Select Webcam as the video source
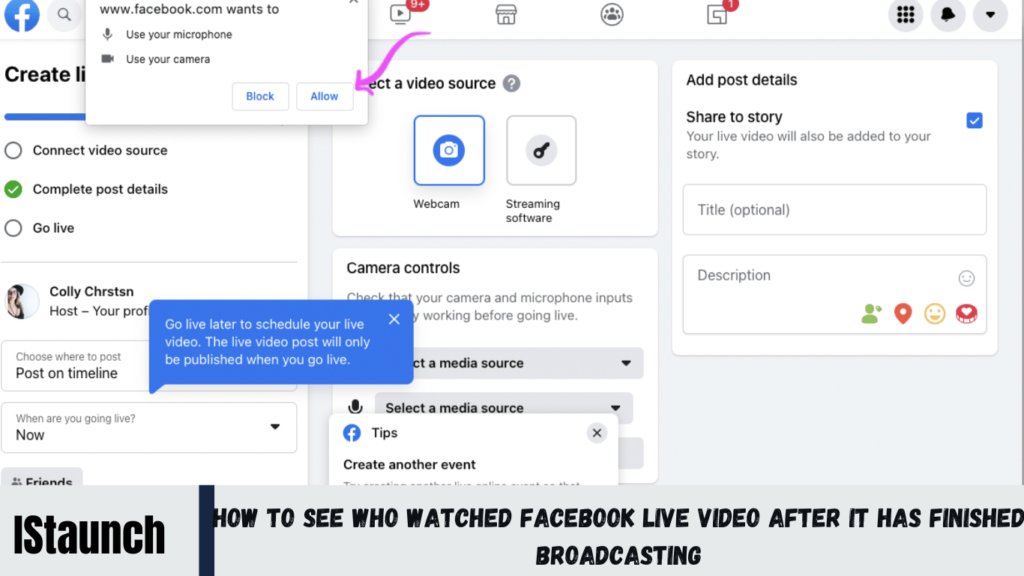 (449, 151)
